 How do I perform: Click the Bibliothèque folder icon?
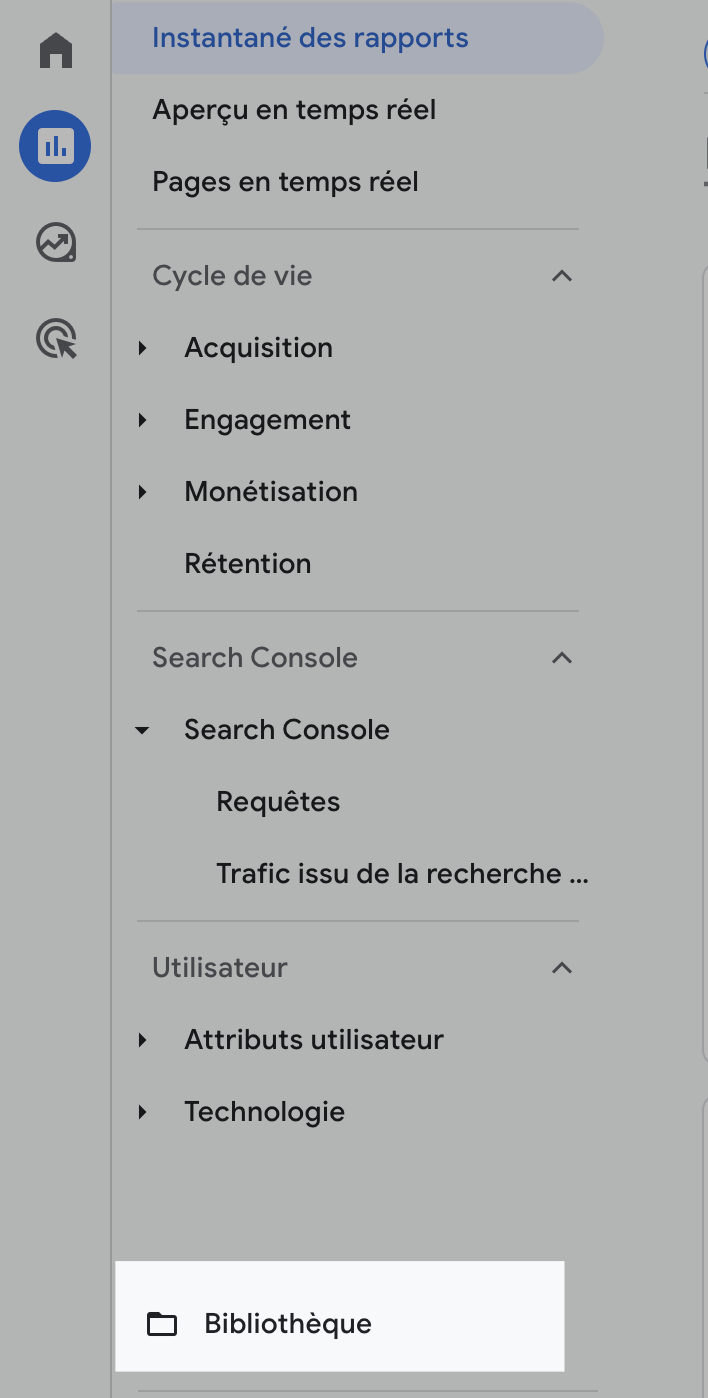click(x=162, y=1324)
